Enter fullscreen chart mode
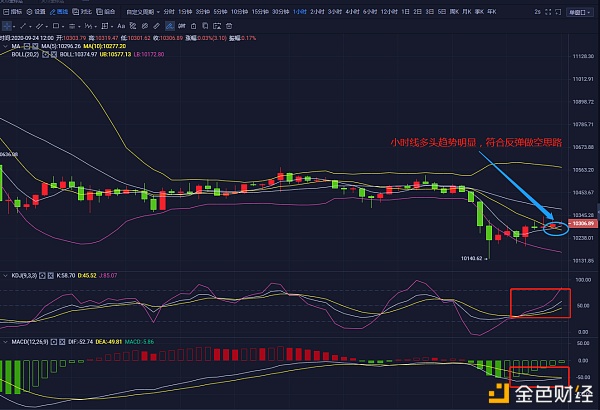Viewport: 600px width, 410px height. (548, 12)
